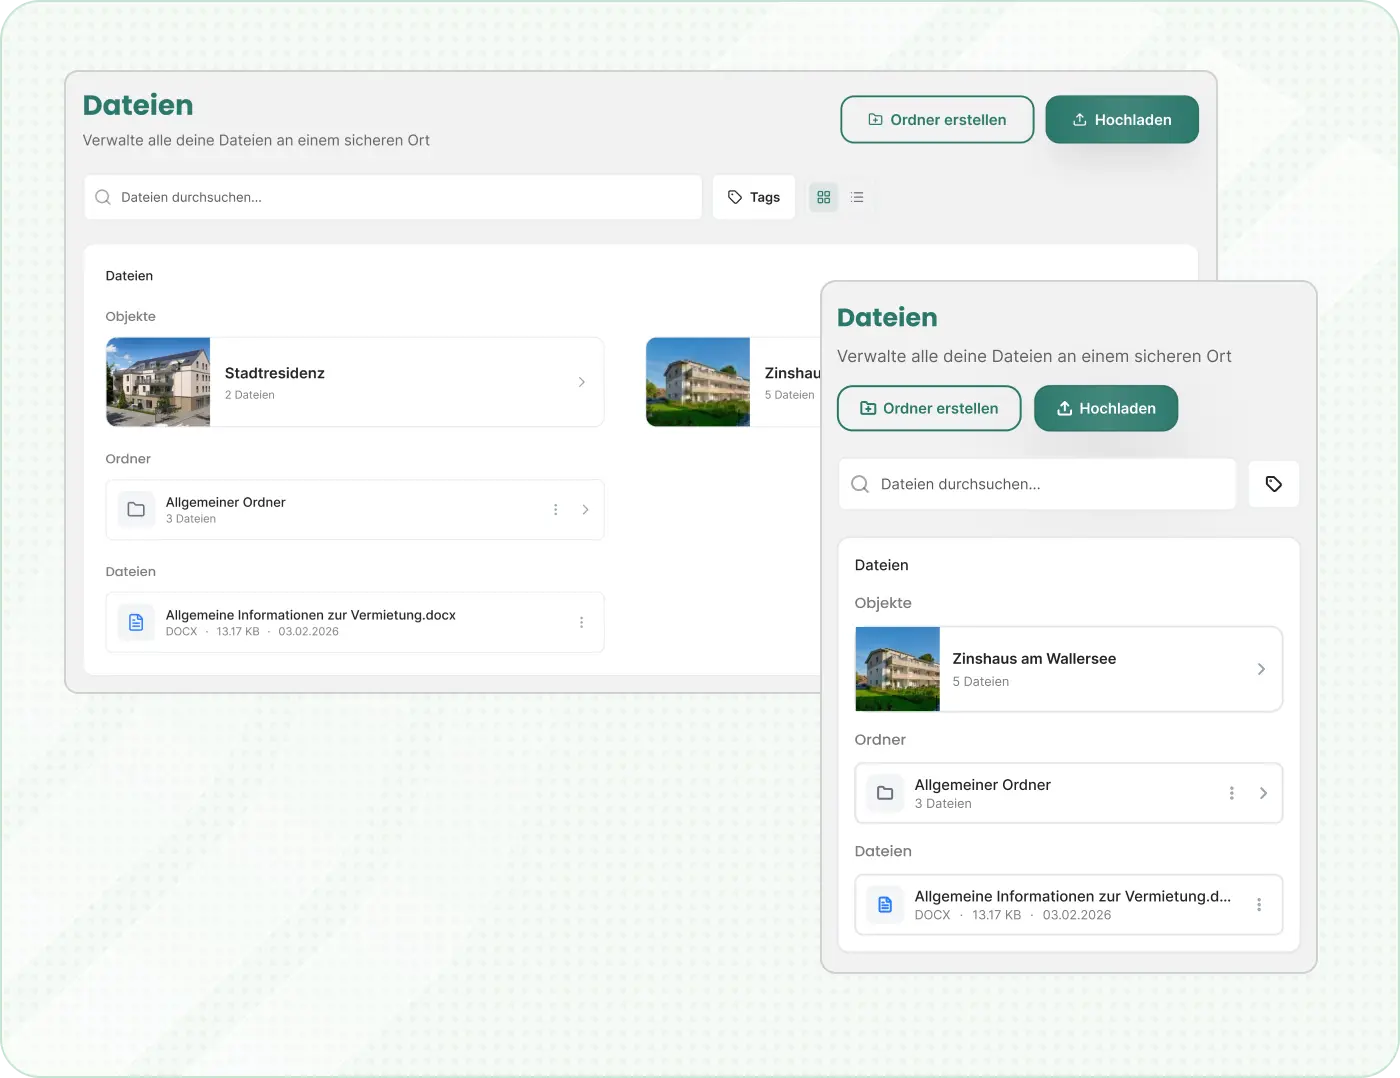Click the magnifier icon in the overlay search field

pos(860,484)
